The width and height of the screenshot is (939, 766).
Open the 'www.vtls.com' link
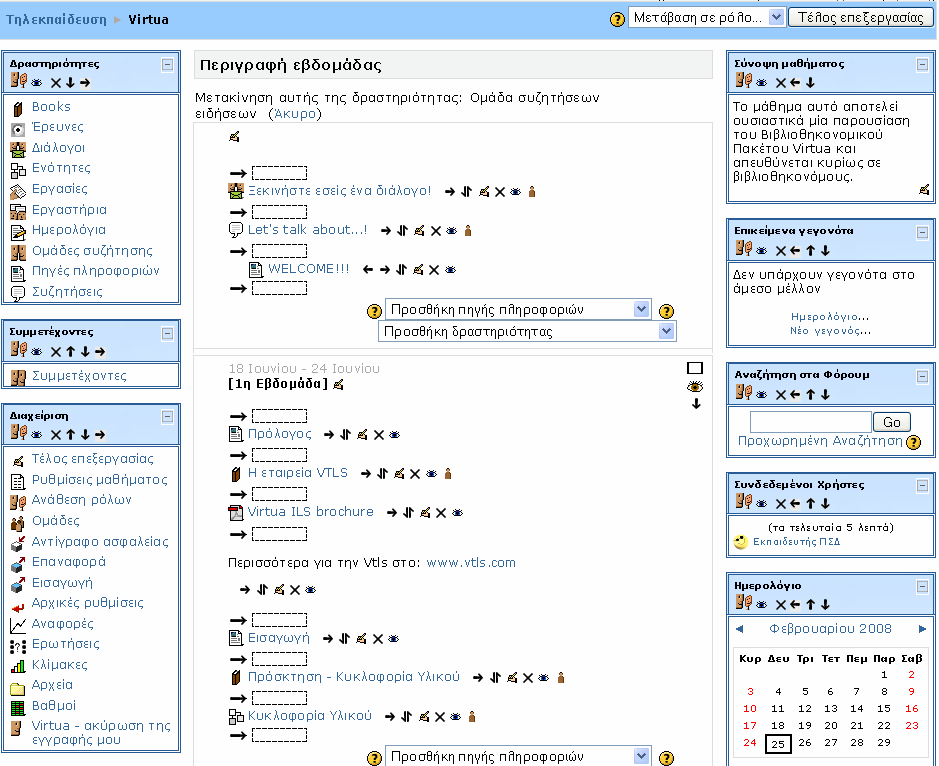click(471, 563)
